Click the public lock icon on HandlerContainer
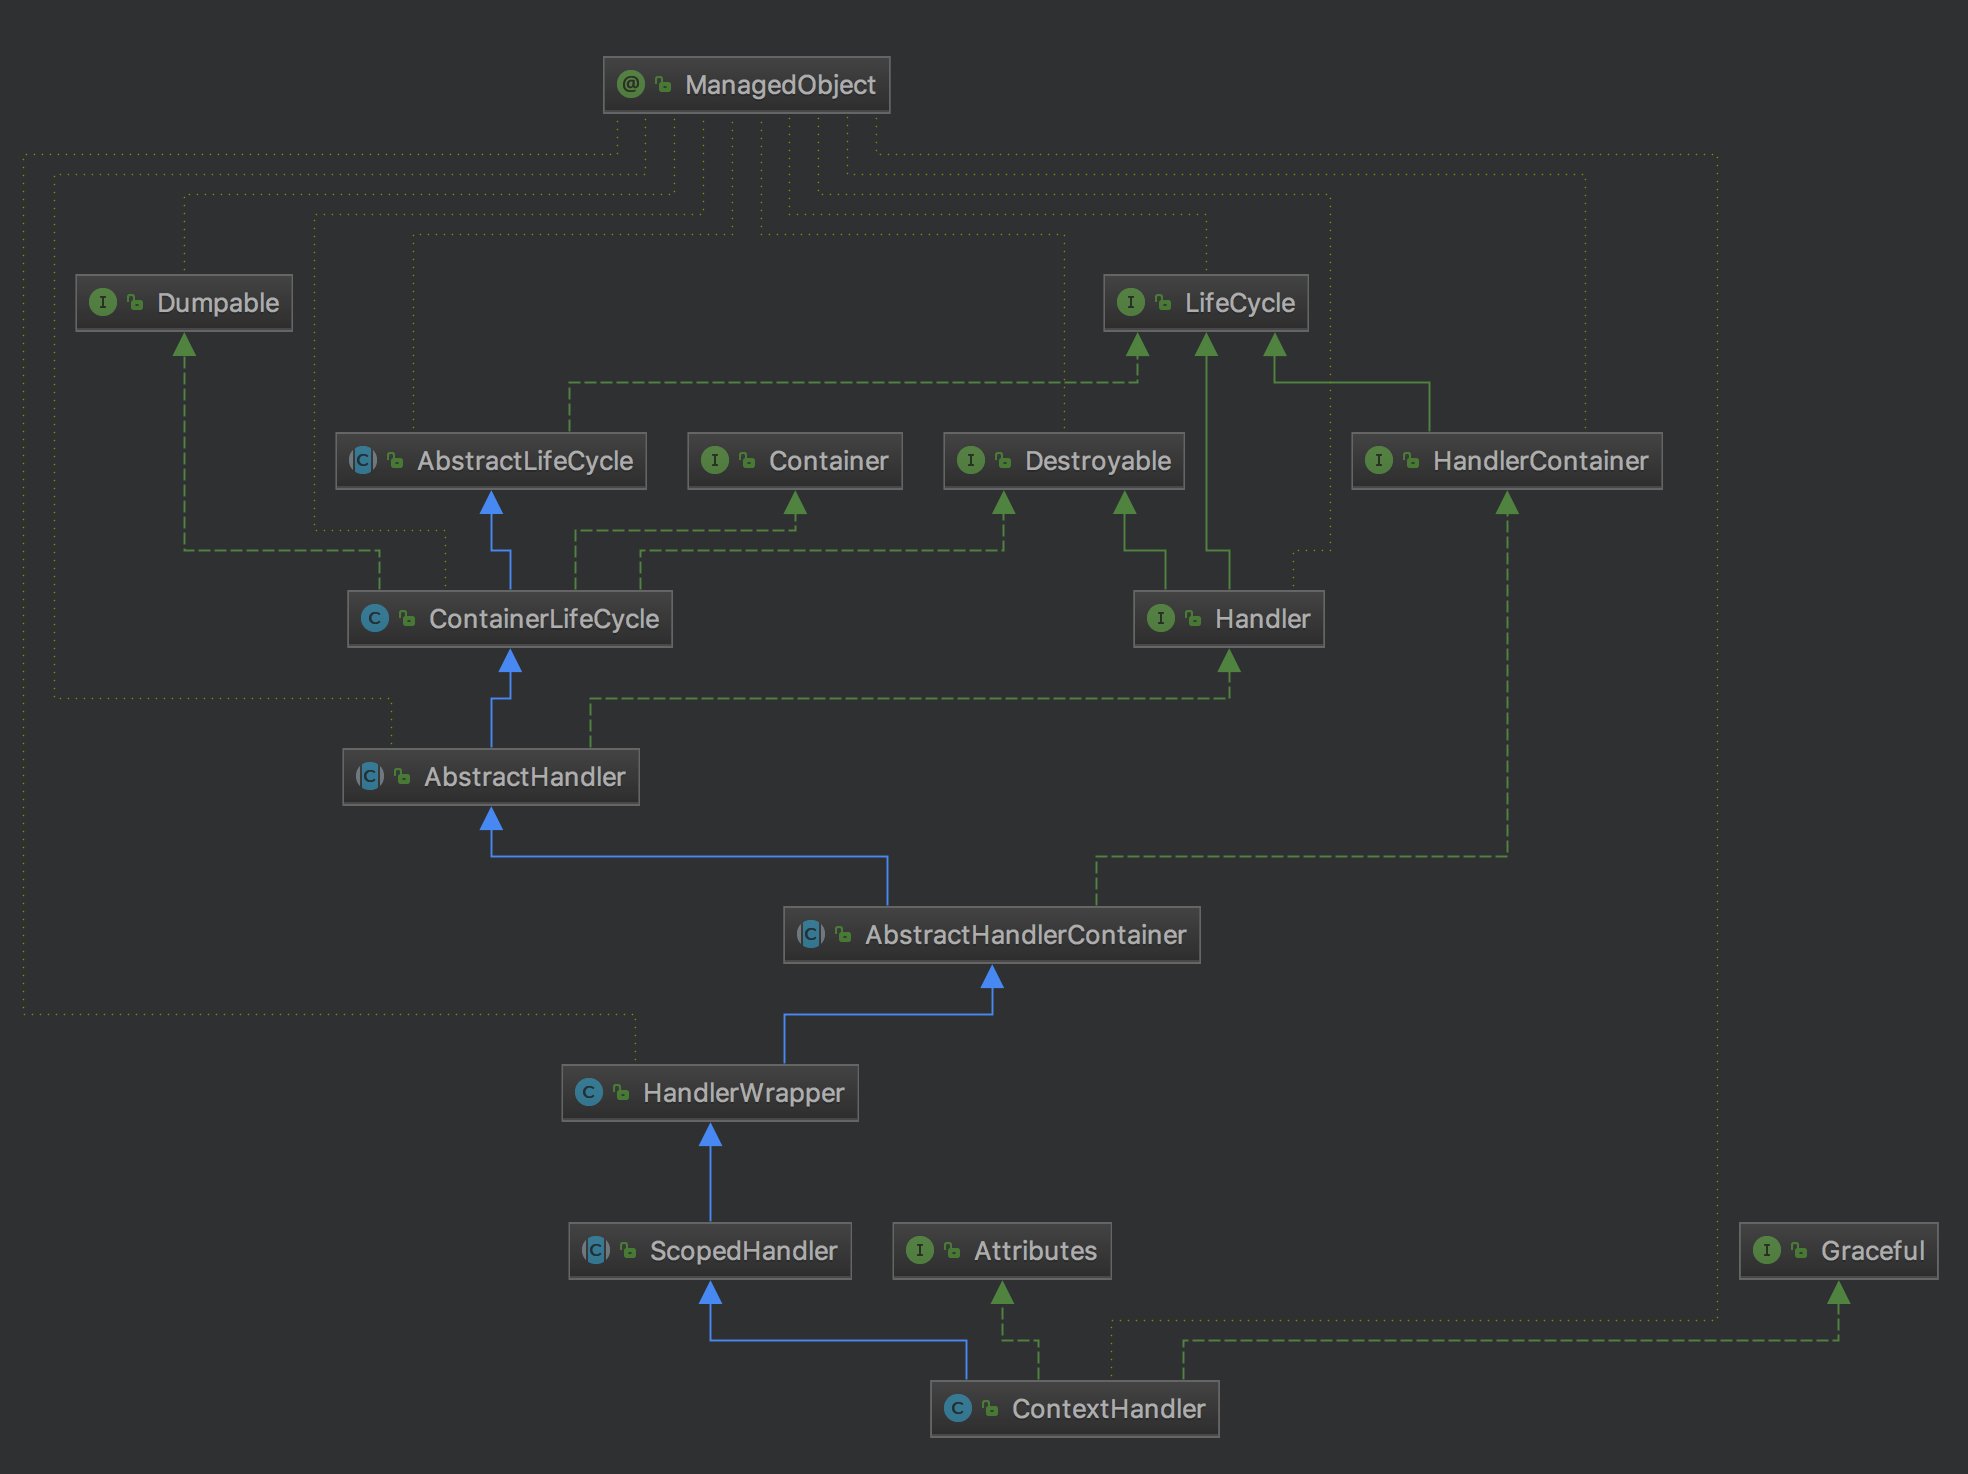This screenshot has height=1474, width=1968. tap(1411, 461)
